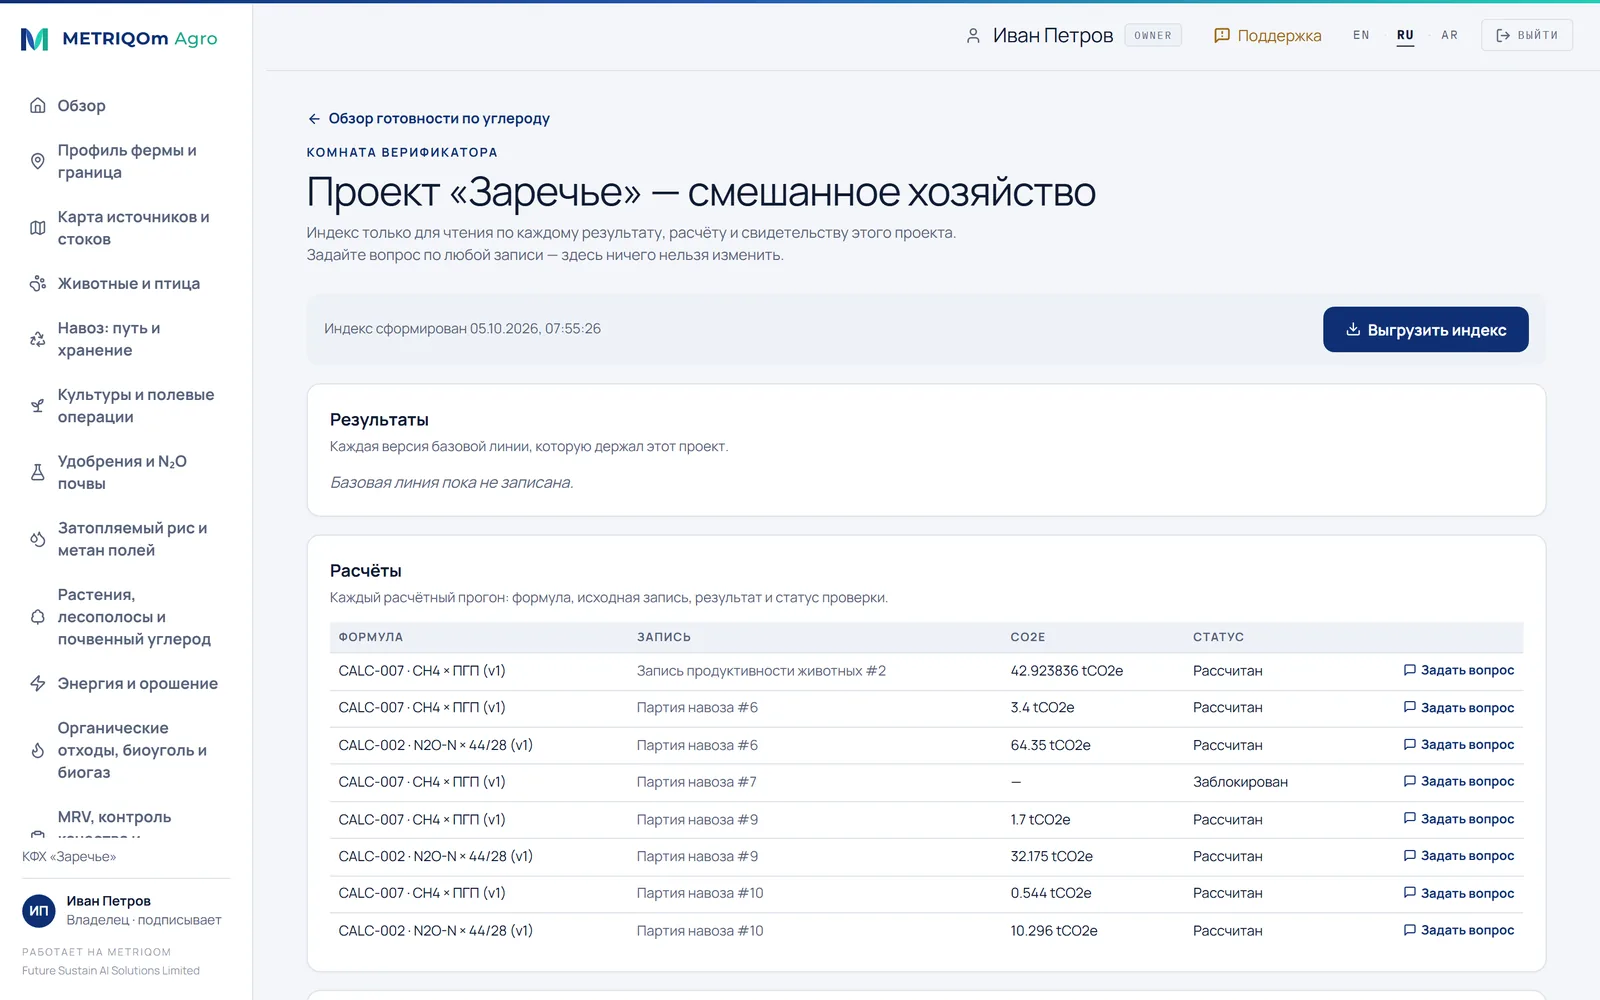Click comment icon in Запись продуктивности животных #2 row
The height and width of the screenshot is (1000, 1600).
[x=1410, y=670]
